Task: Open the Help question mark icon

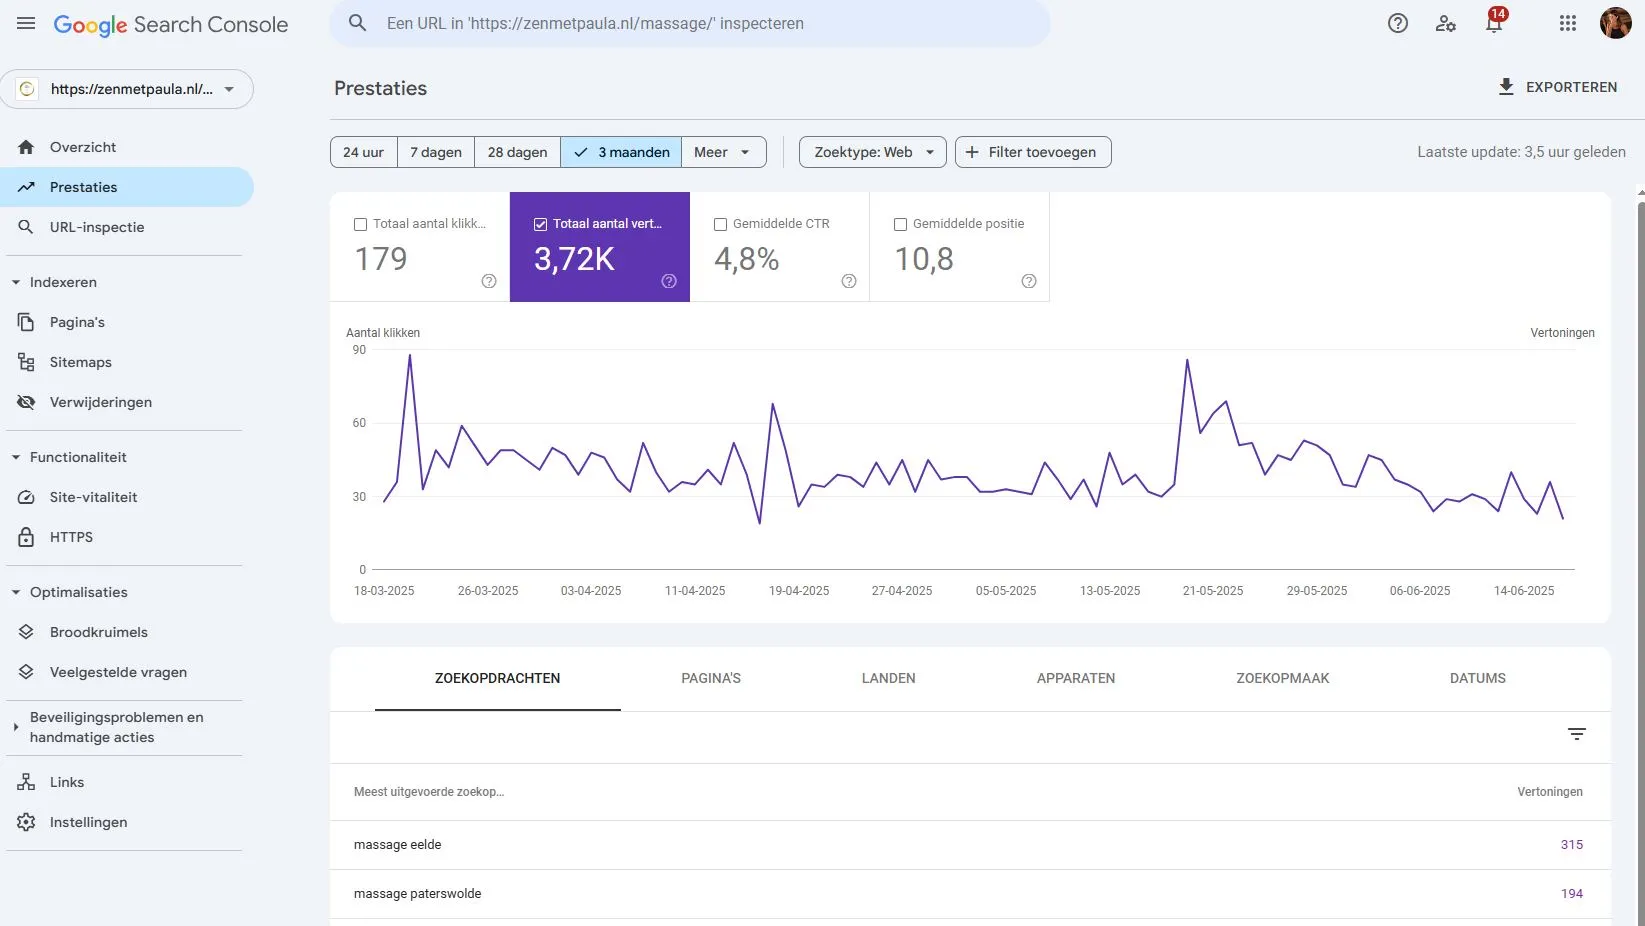Action: pyautogui.click(x=1398, y=23)
